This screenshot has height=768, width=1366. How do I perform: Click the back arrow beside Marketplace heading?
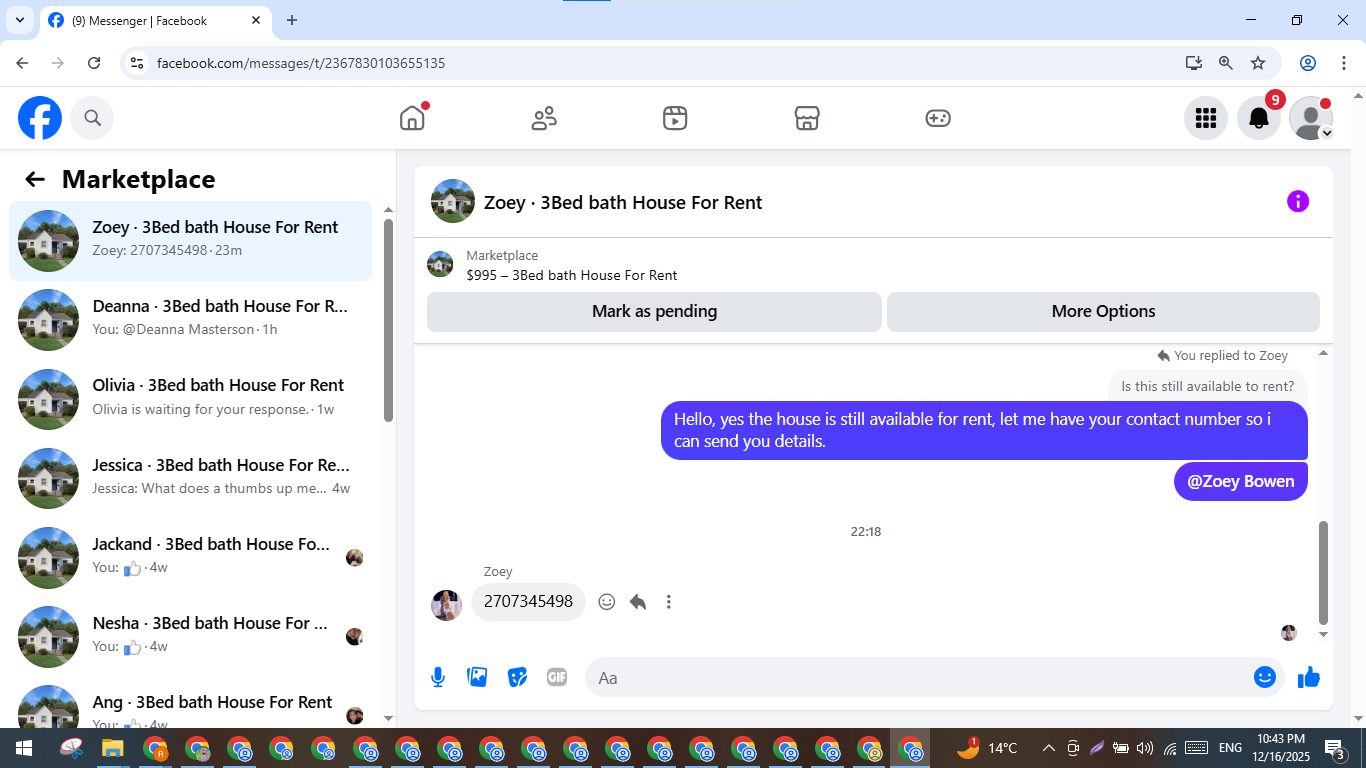(x=35, y=179)
